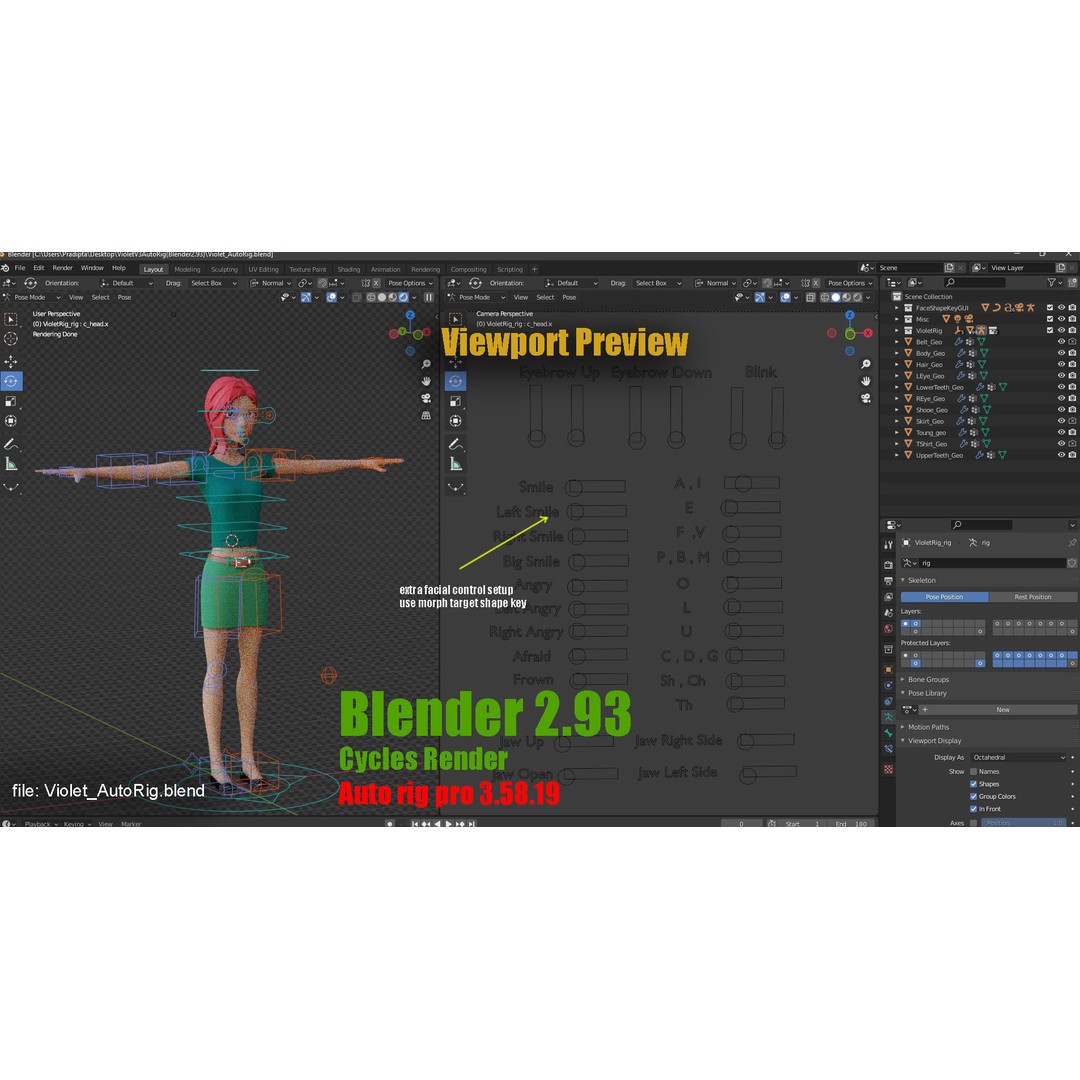This screenshot has height=1080, width=1080.
Task: Open the Select menu in right viewport
Action: click(546, 298)
